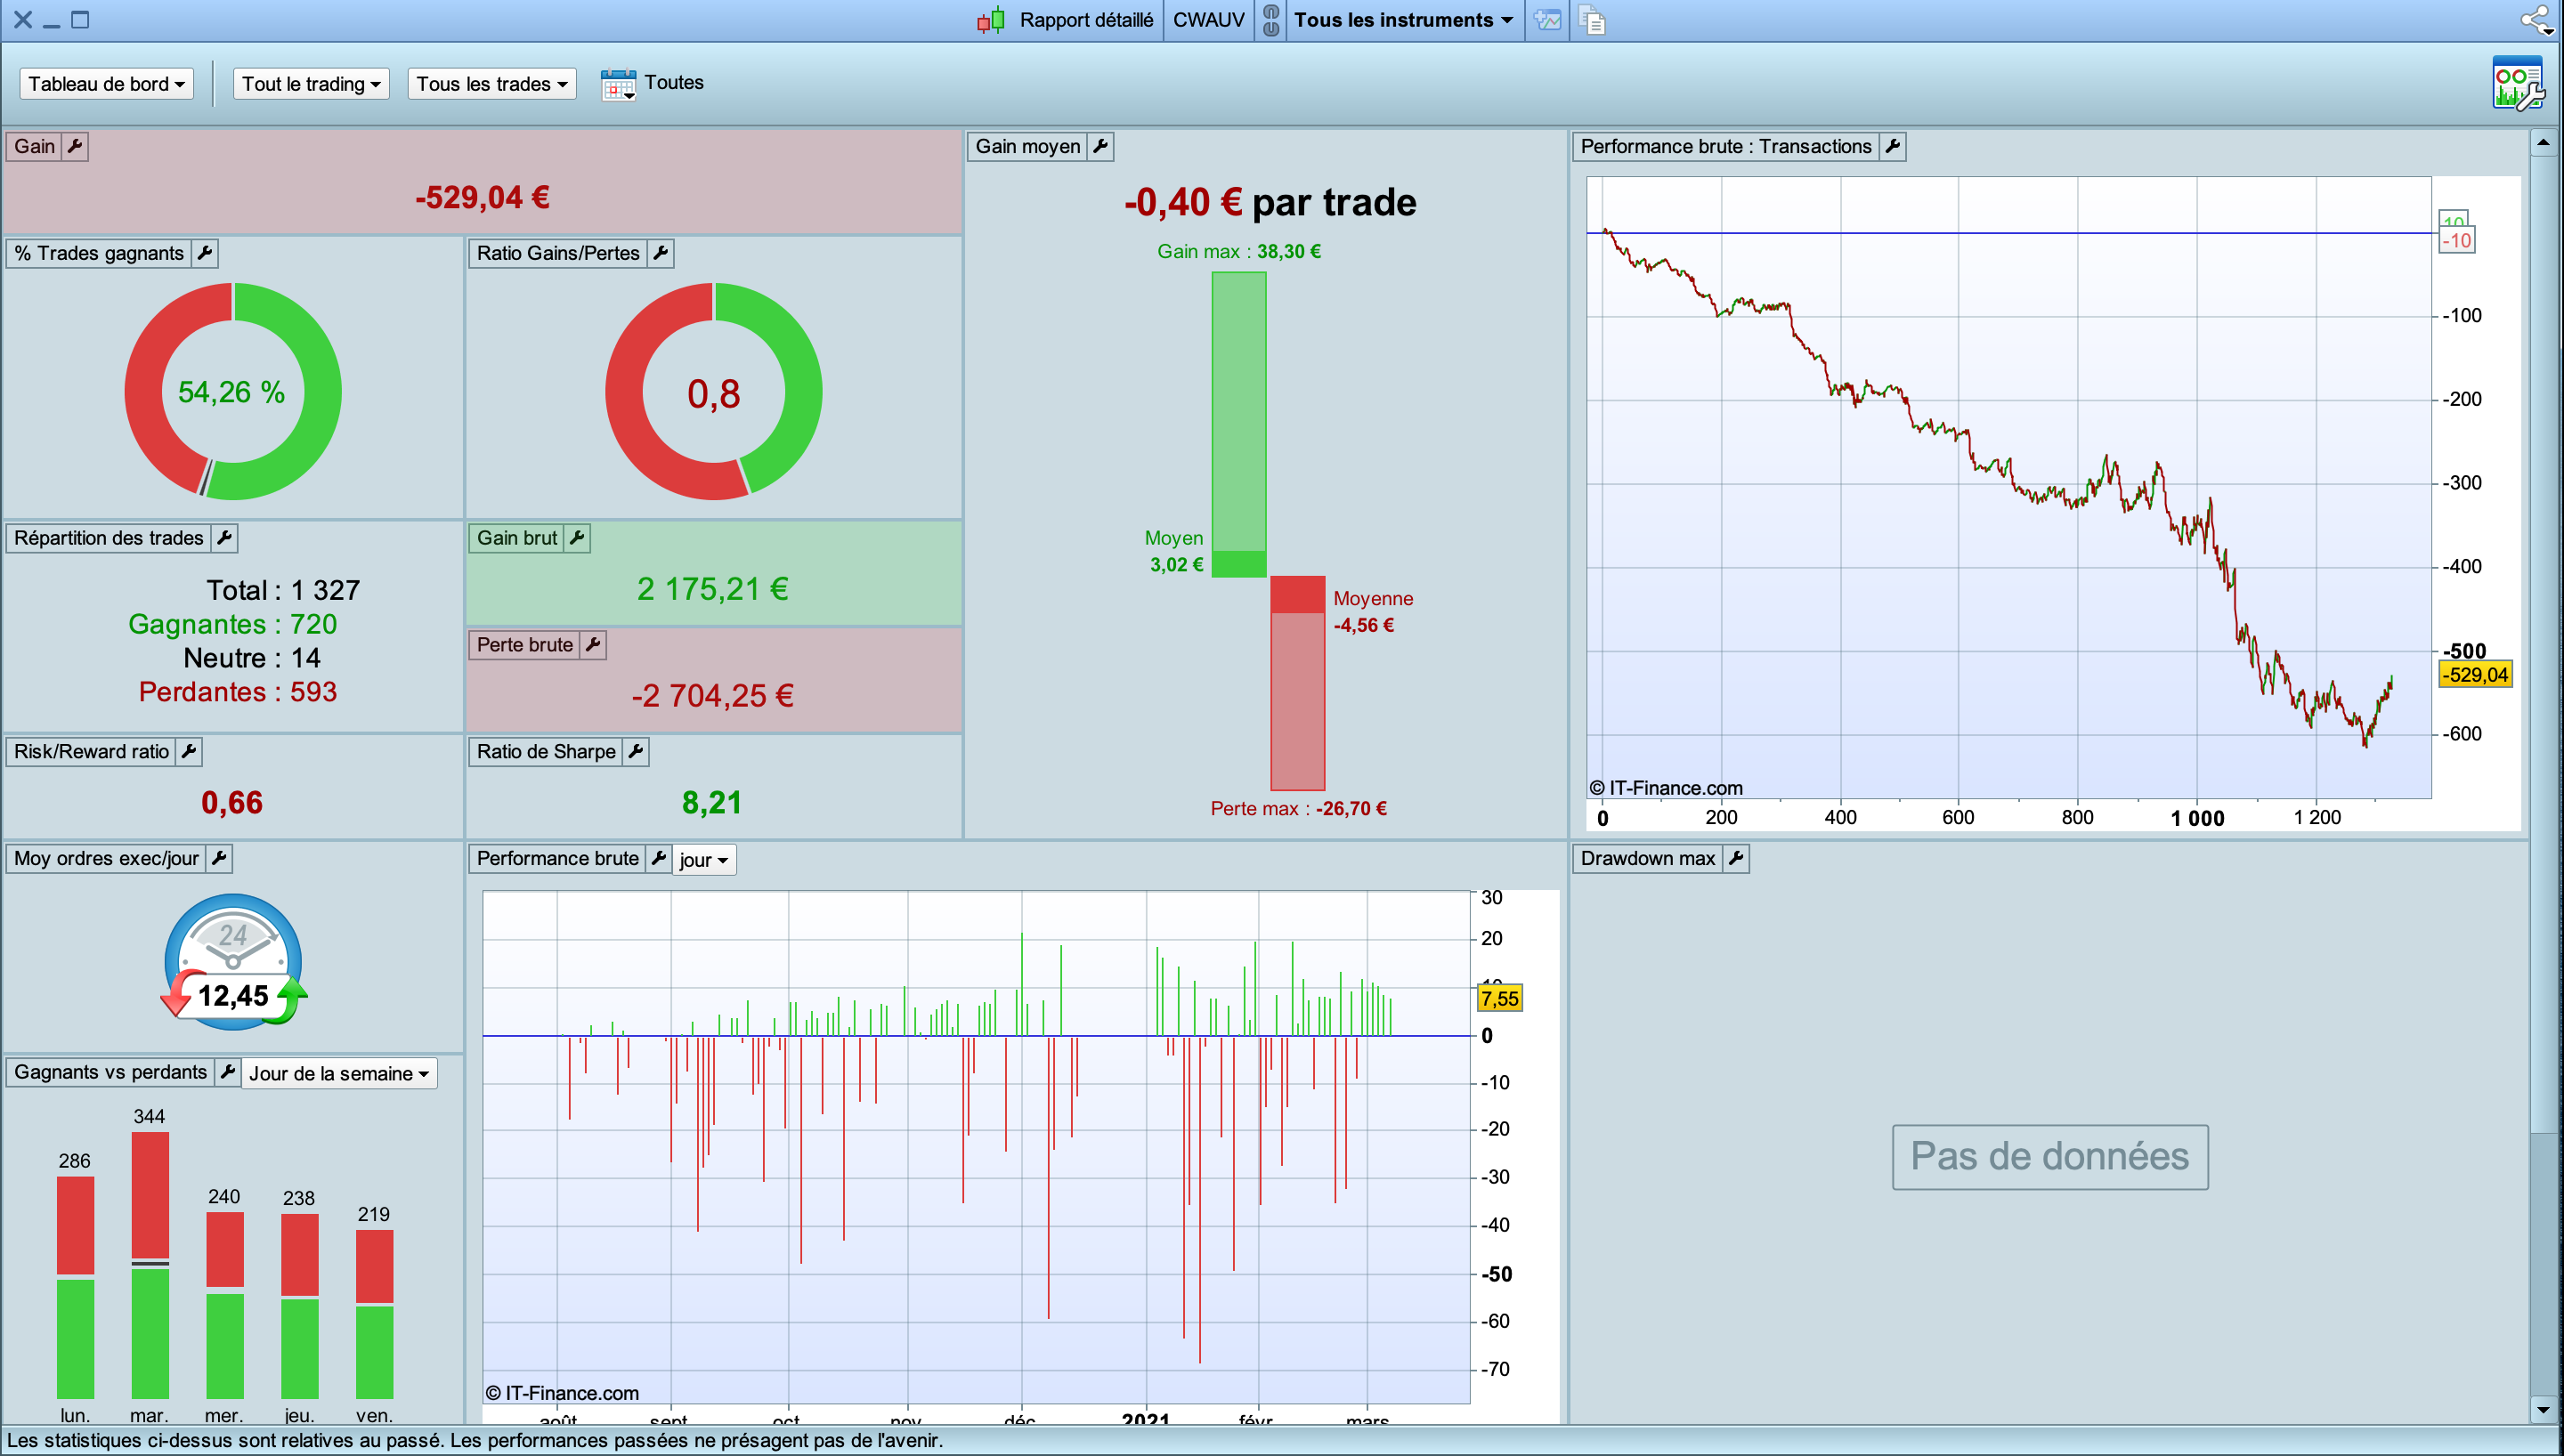
Task: Change the jour period dropdown
Action: (x=703, y=860)
